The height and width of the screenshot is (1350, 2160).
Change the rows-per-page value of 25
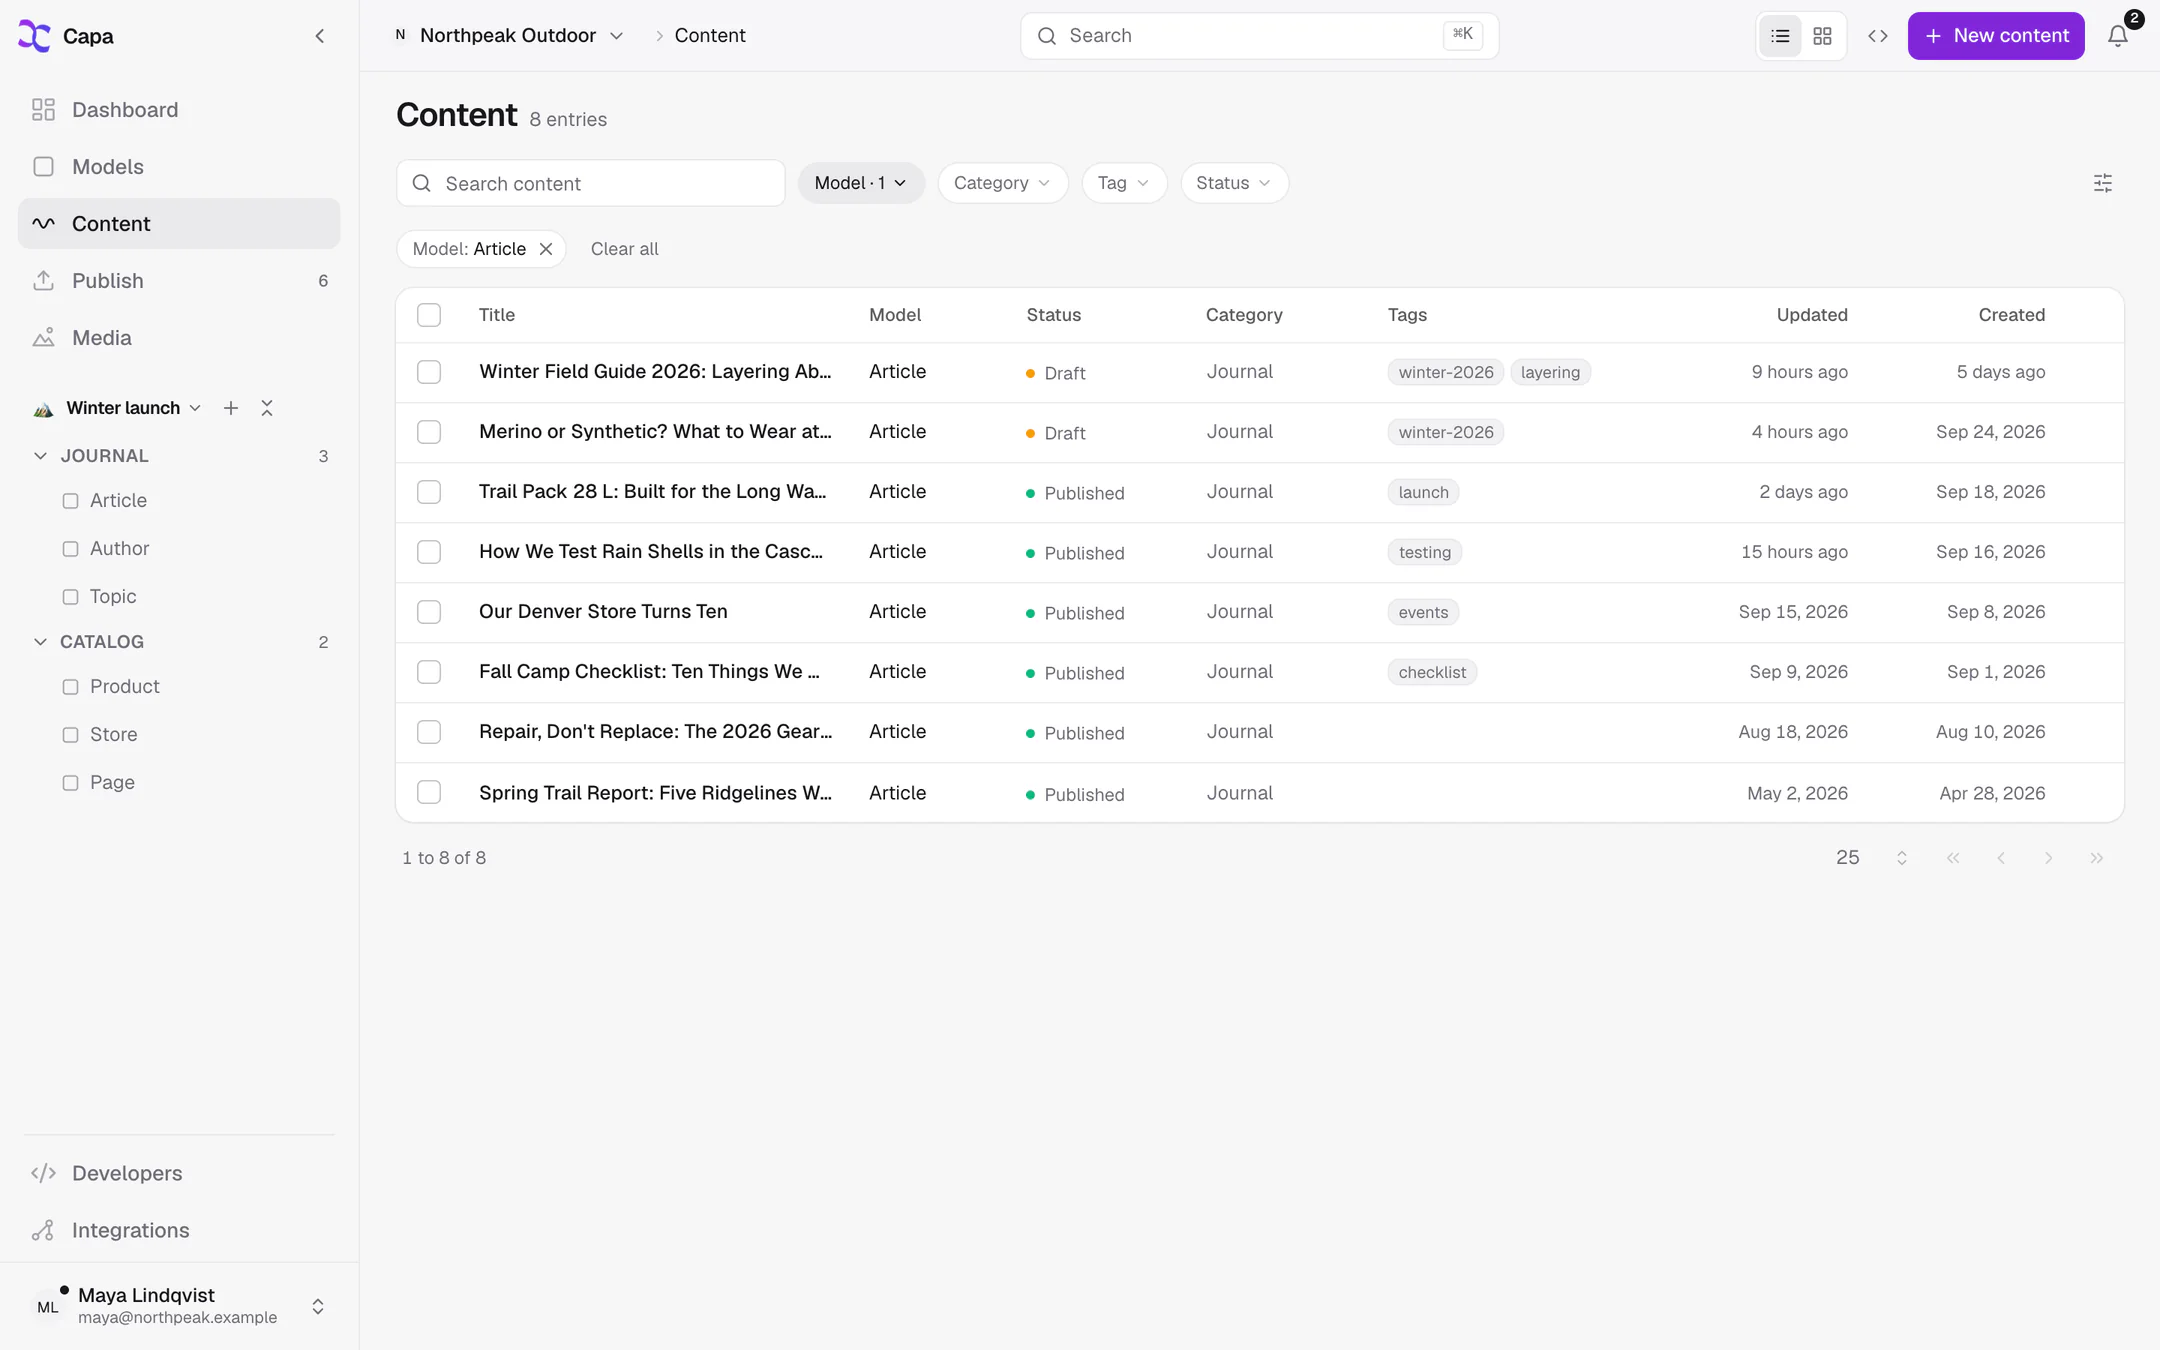coord(1872,858)
